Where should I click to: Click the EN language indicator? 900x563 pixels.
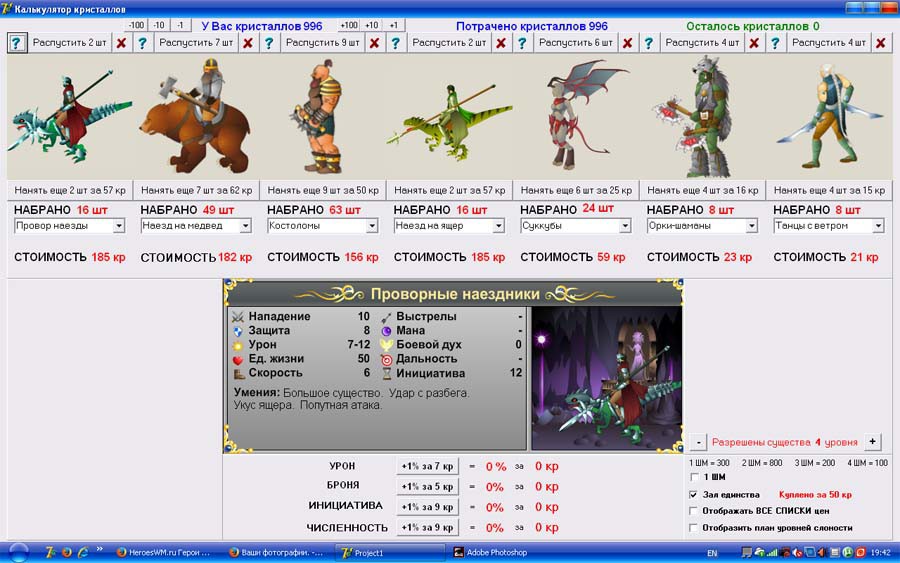tap(712, 553)
